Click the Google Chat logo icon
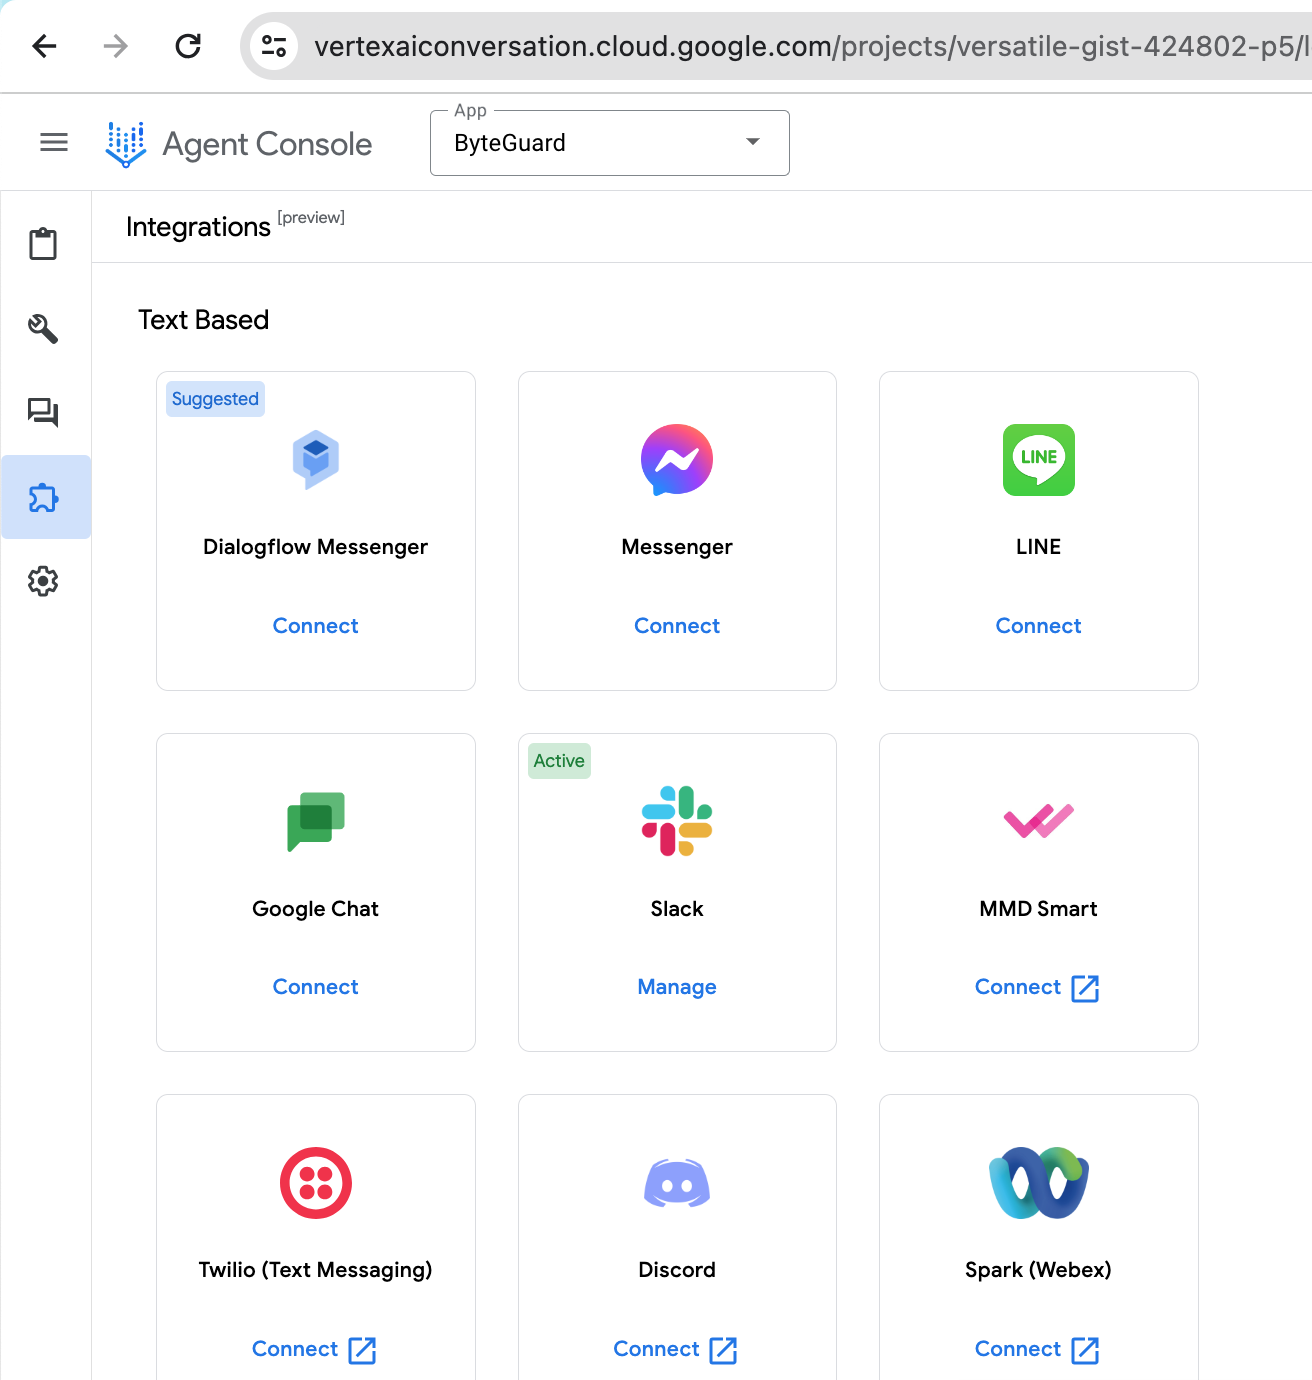The width and height of the screenshot is (1312, 1380). click(316, 822)
